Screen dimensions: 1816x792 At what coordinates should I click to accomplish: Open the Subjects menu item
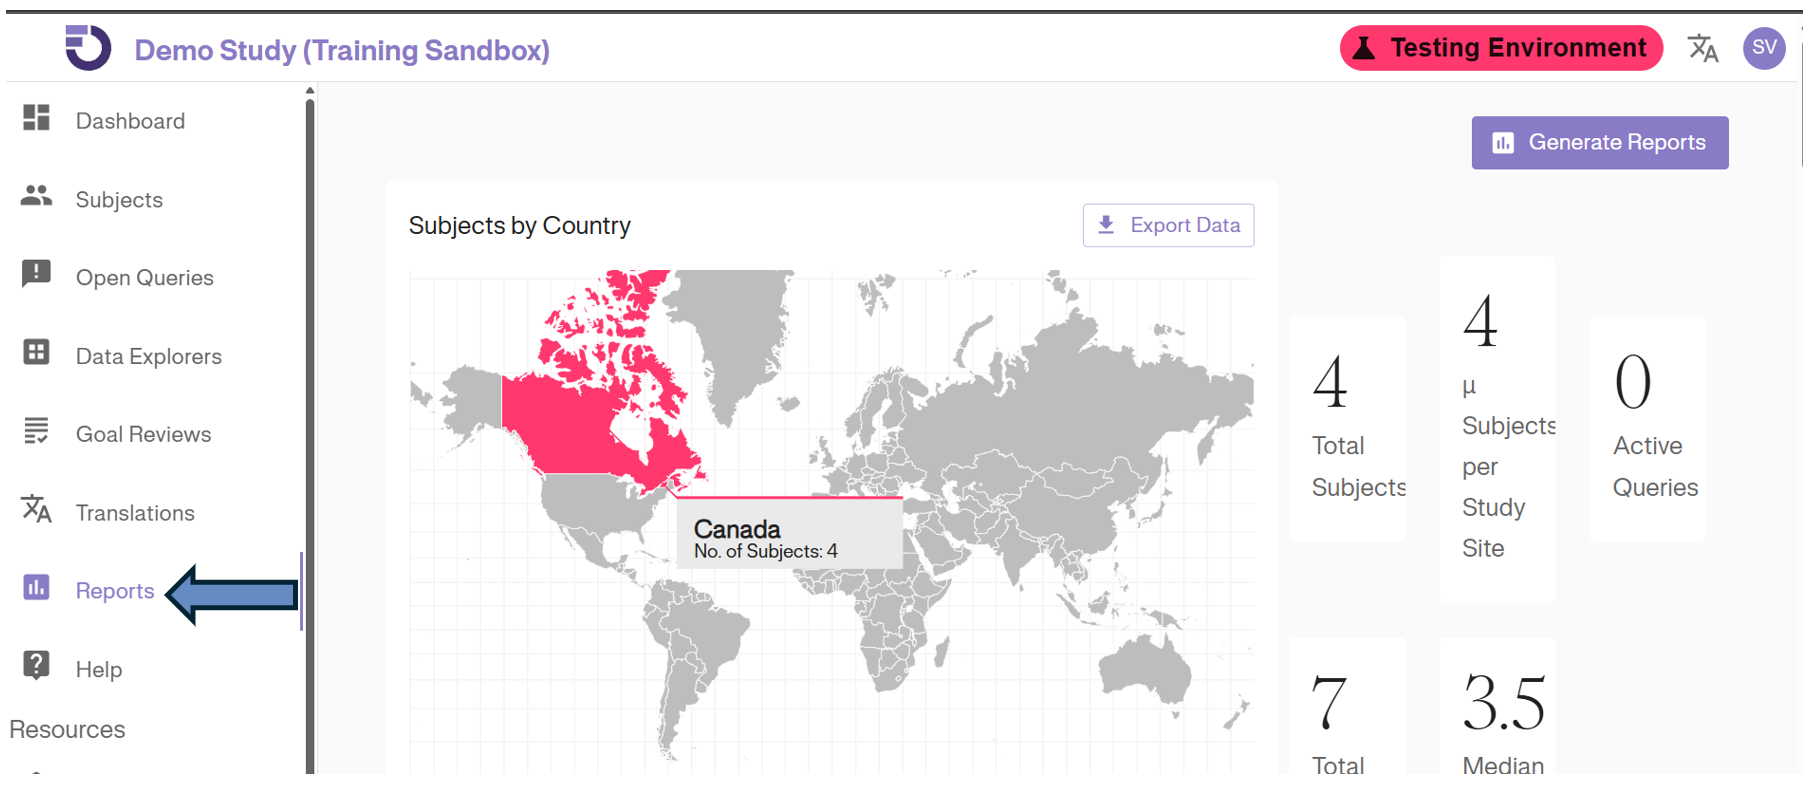click(119, 200)
